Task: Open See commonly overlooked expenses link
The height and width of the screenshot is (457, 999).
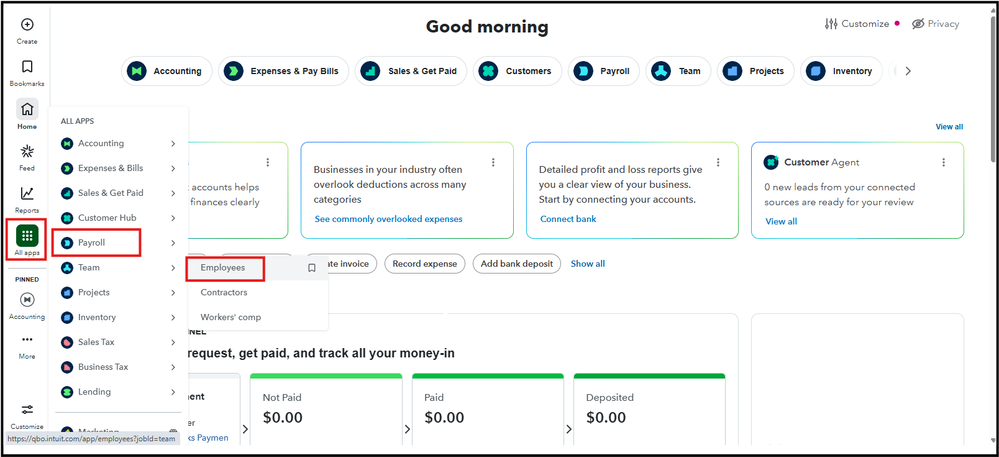Action: click(x=388, y=219)
